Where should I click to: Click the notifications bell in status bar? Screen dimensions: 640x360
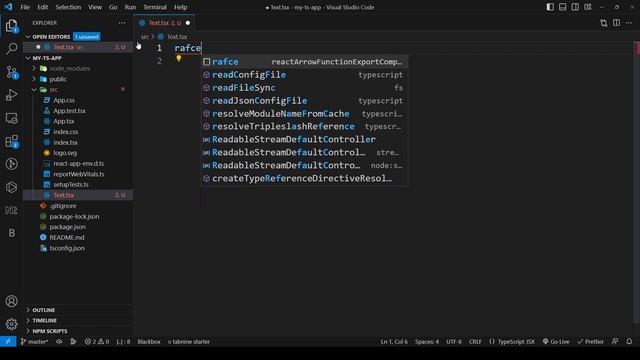pyautogui.click(x=629, y=342)
